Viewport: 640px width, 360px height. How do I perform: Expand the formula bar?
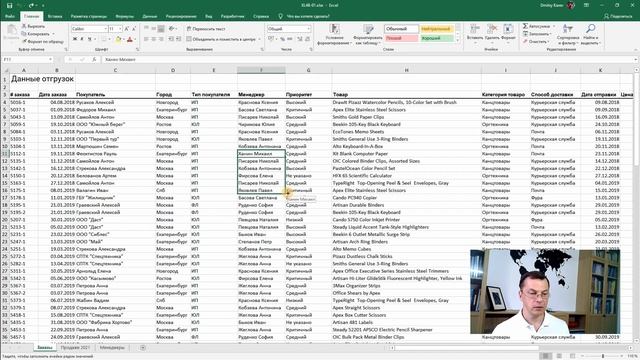(x=636, y=60)
